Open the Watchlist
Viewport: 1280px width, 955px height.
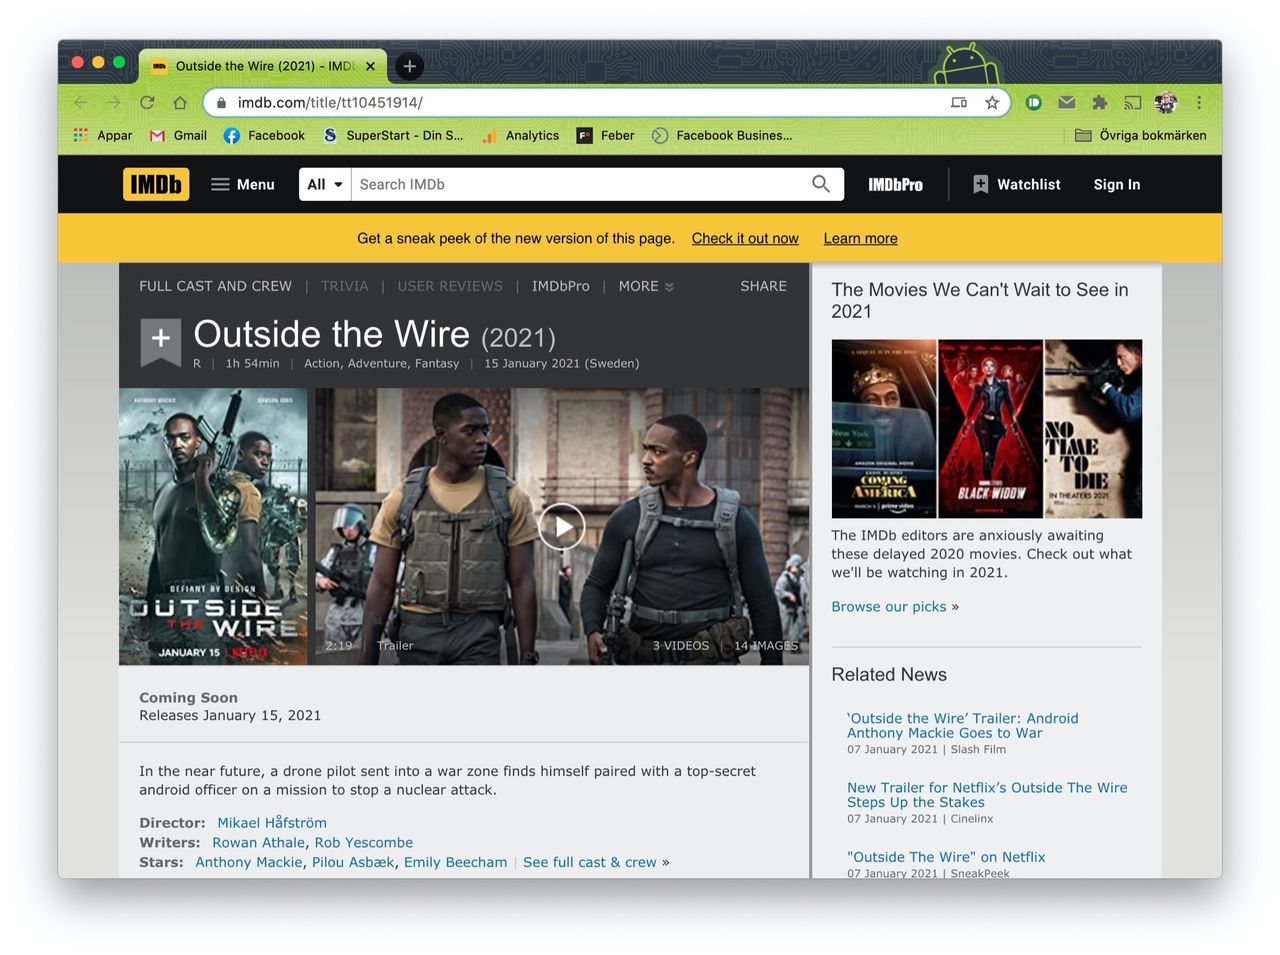[1017, 184]
